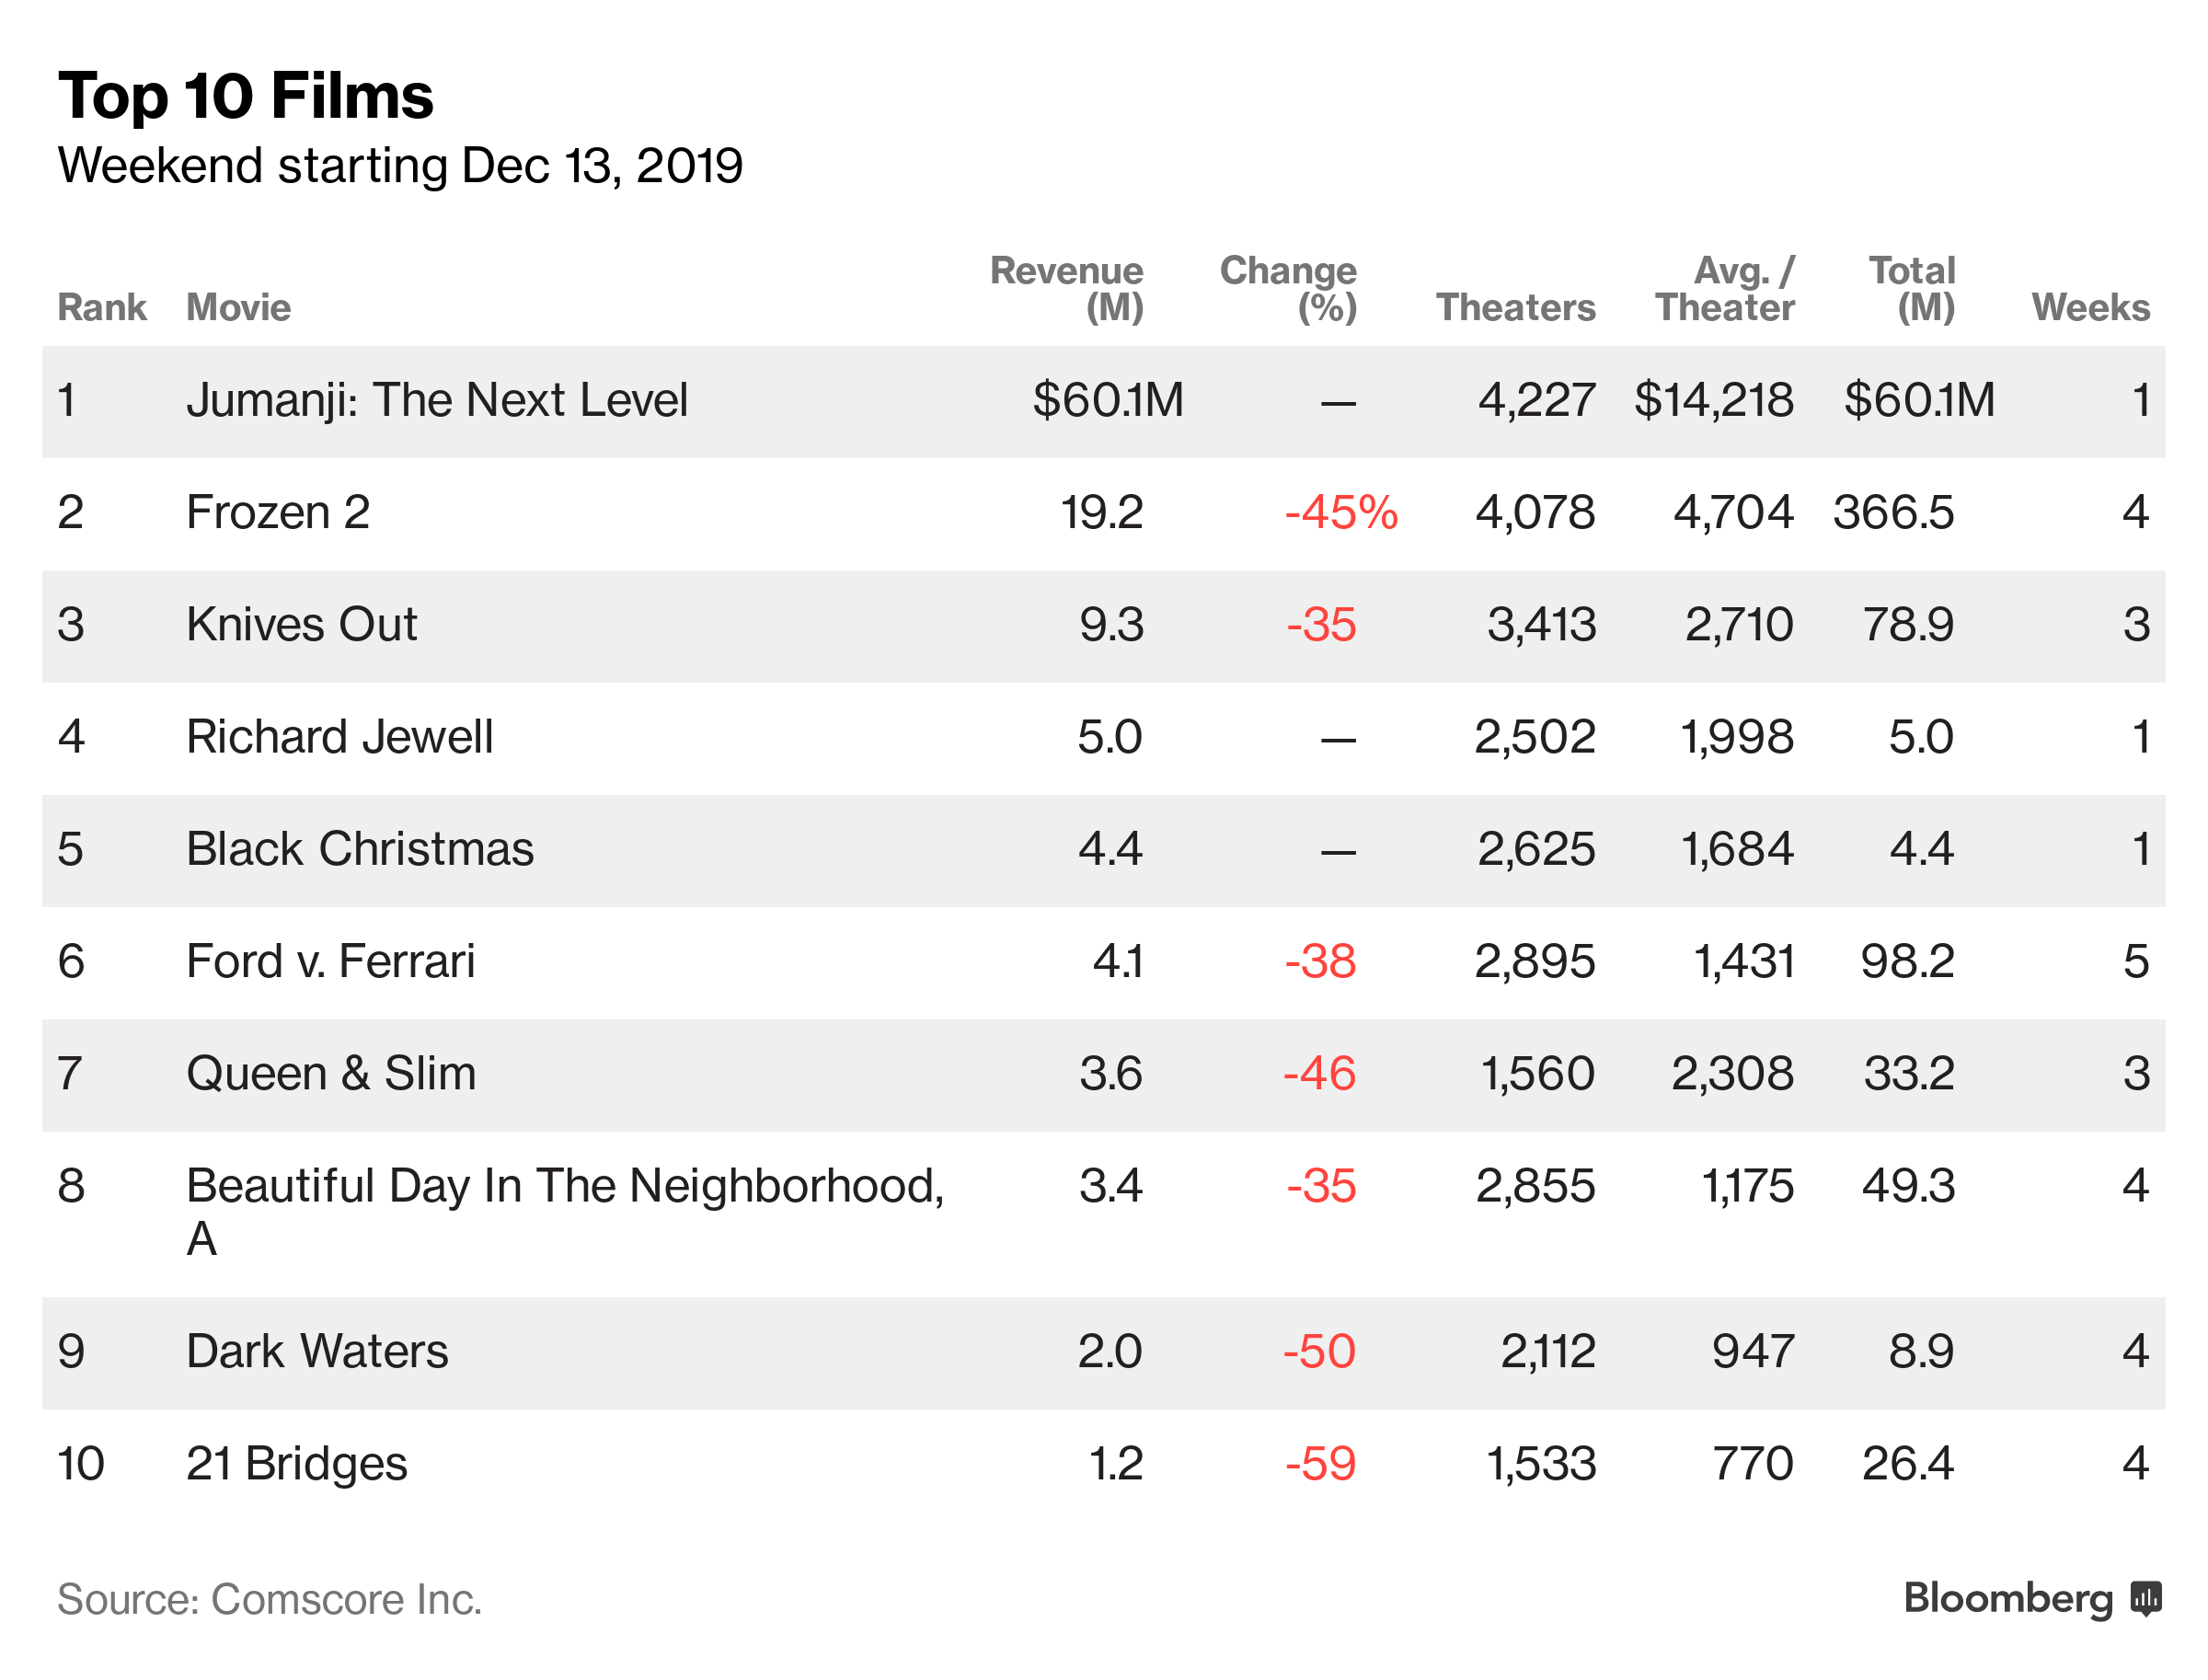2208x1680 pixels.
Task: Select the Theaters column header
Action: click(1515, 307)
